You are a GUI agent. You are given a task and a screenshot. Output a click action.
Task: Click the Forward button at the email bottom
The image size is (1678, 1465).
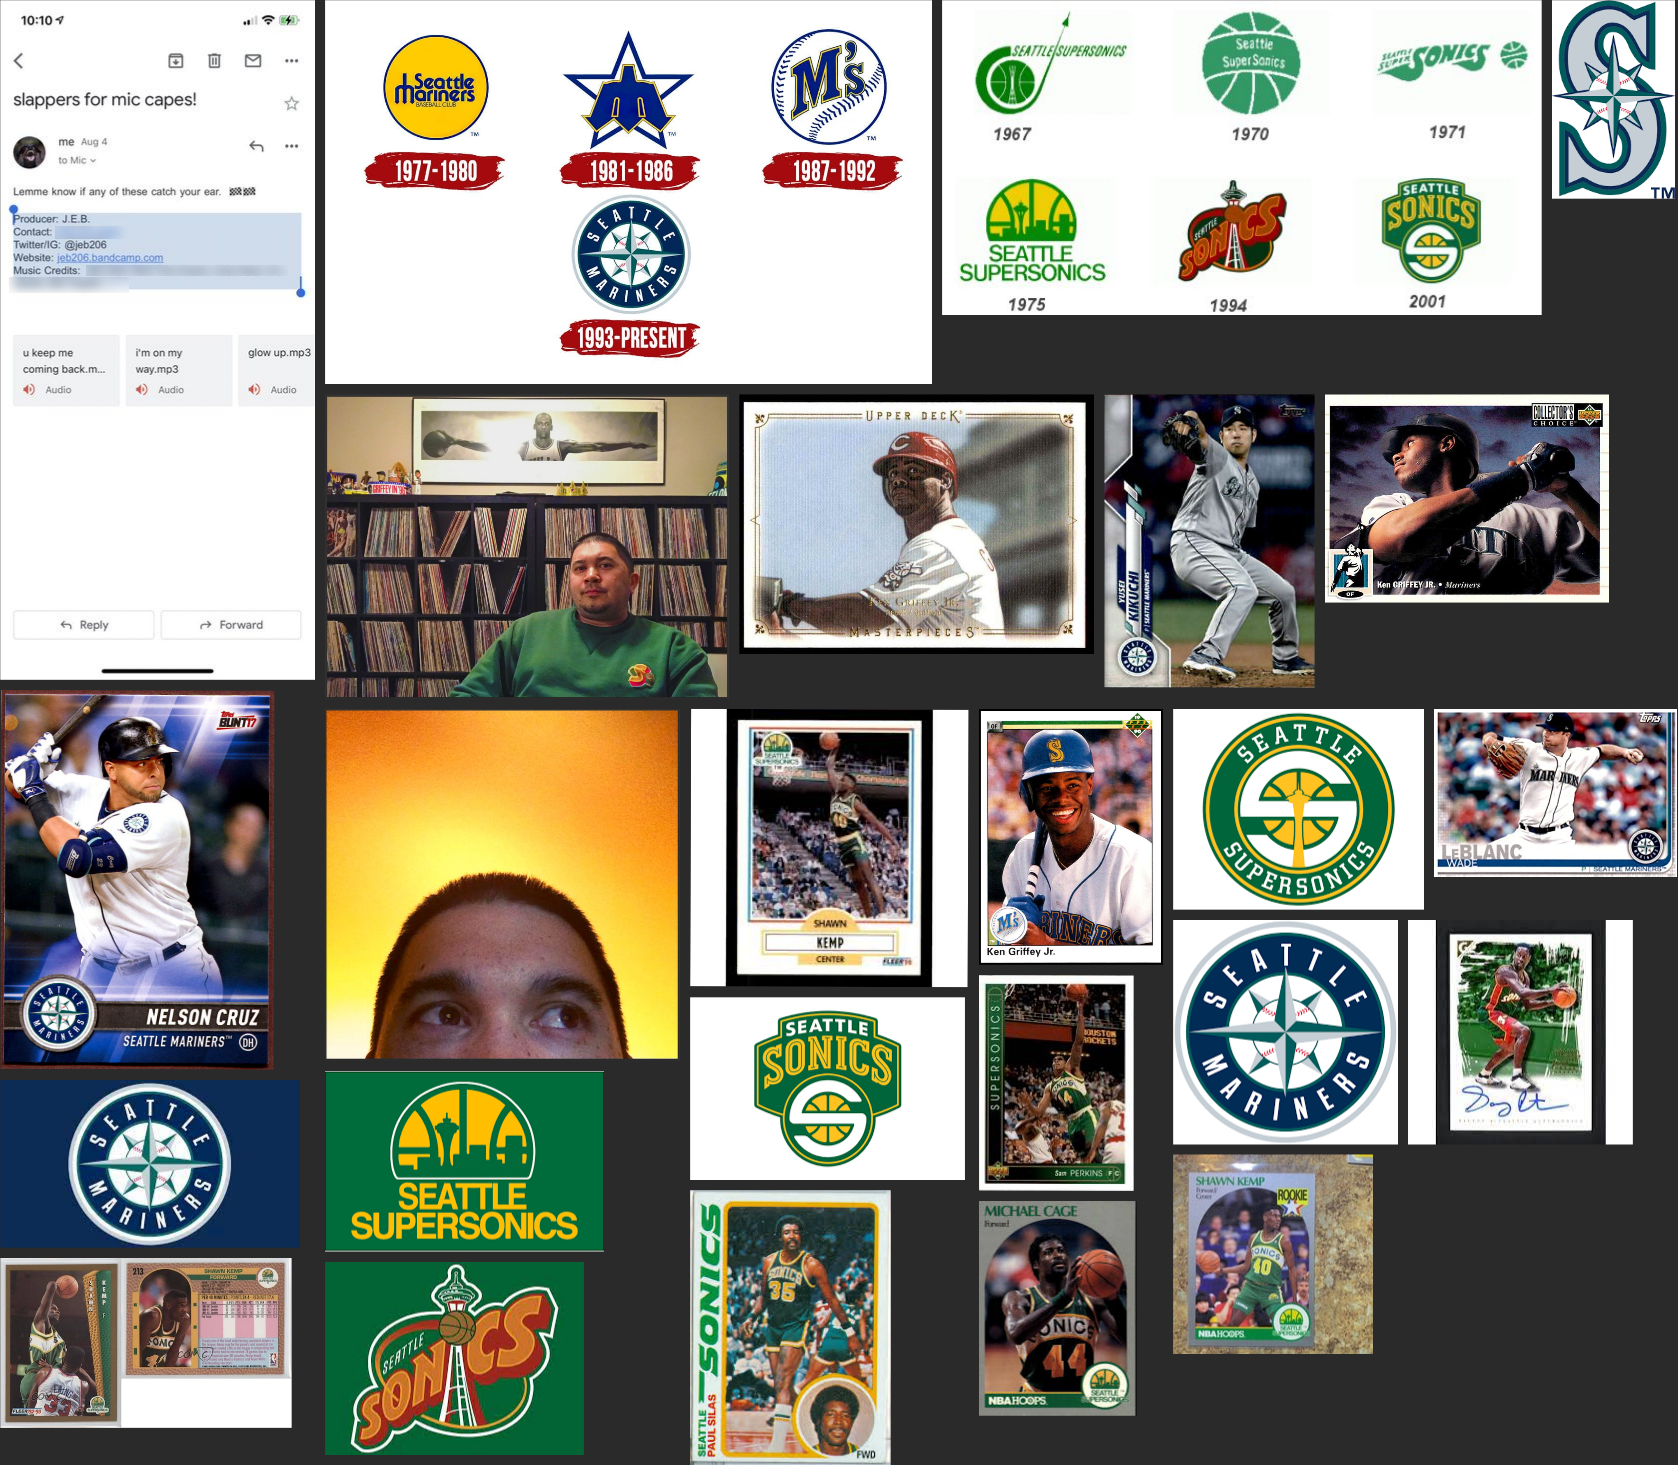pos(231,625)
